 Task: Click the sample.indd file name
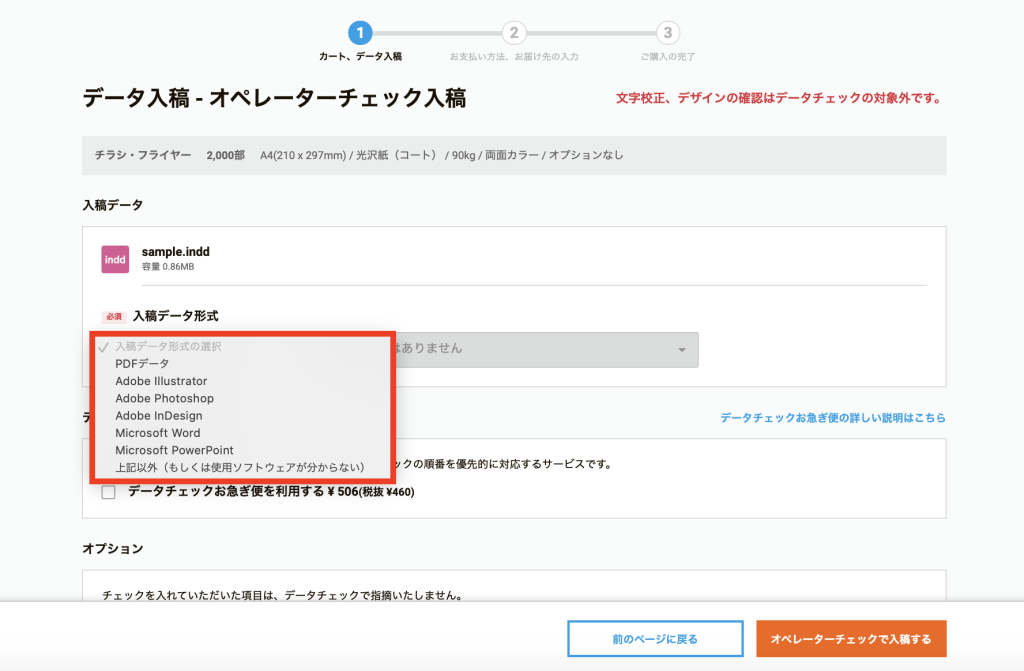pos(176,252)
